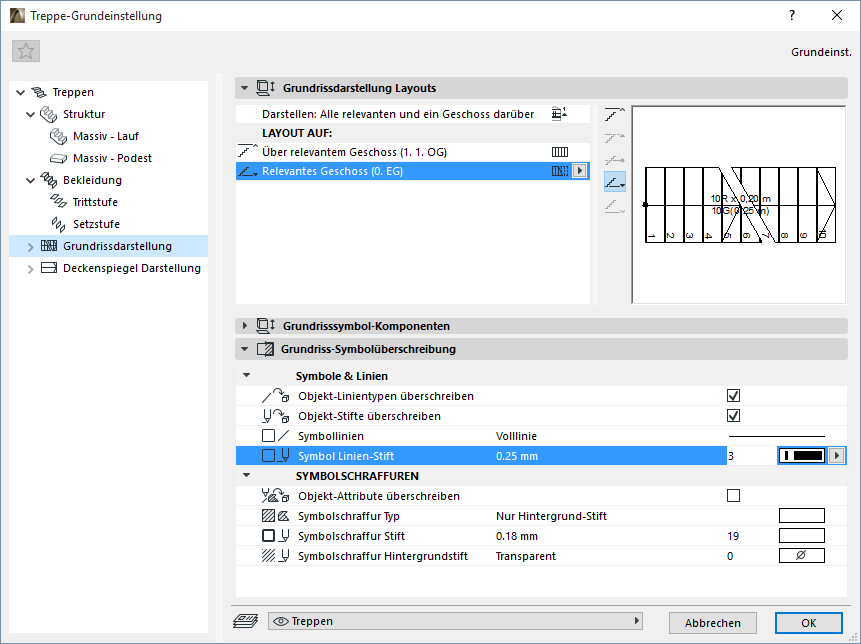
Task: Click Objekt-Stifte überschreiben icon
Action: coord(275,416)
